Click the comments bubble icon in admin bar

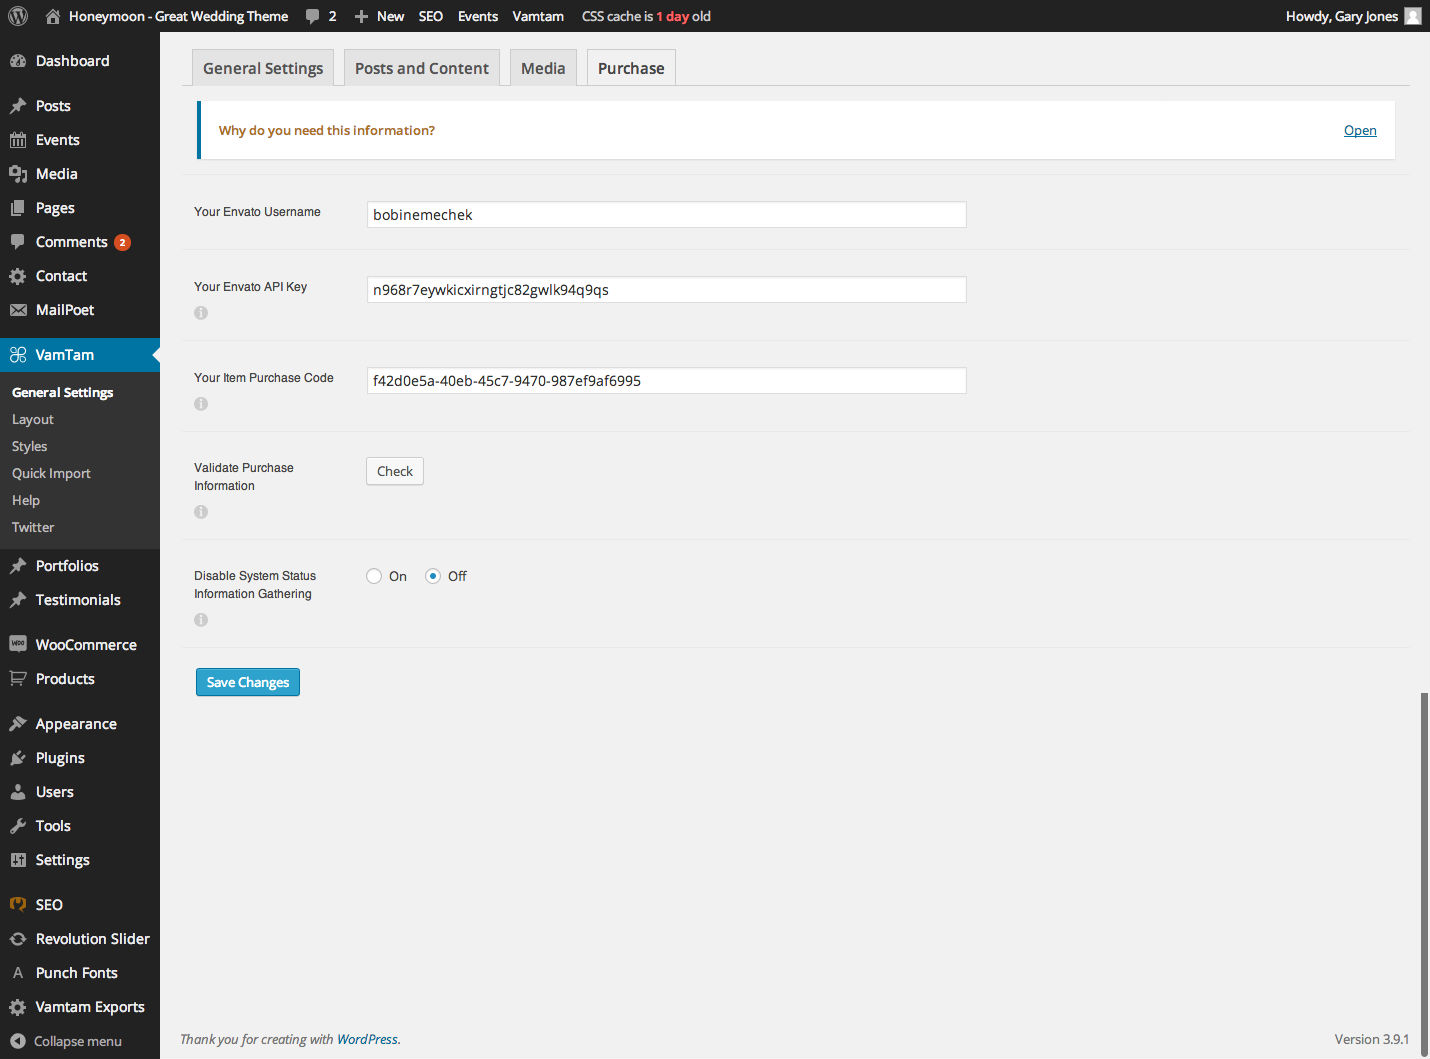[313, 16]
